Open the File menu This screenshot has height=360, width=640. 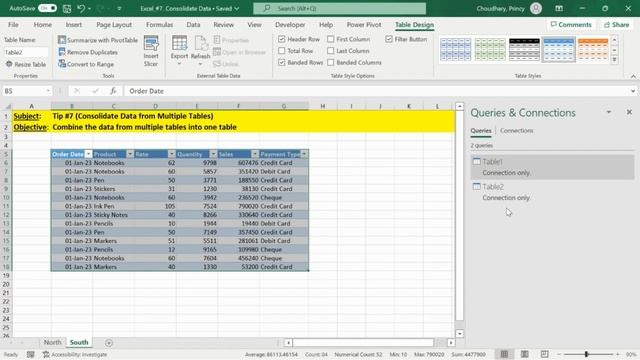(x=13, y=24)
